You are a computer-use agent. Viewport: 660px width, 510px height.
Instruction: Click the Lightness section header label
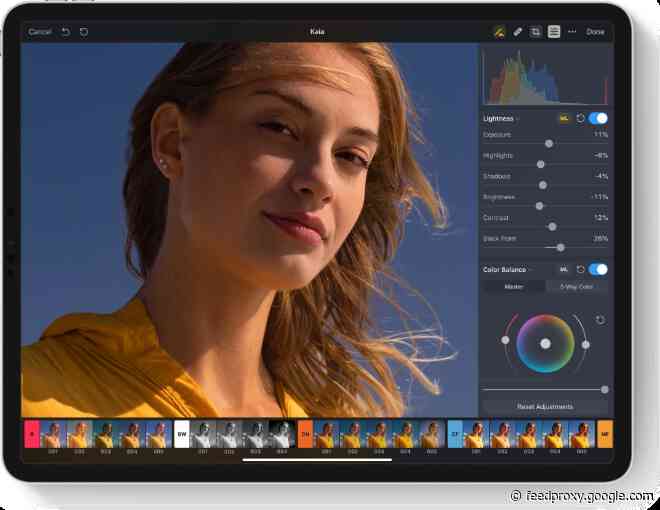[498, 119]
